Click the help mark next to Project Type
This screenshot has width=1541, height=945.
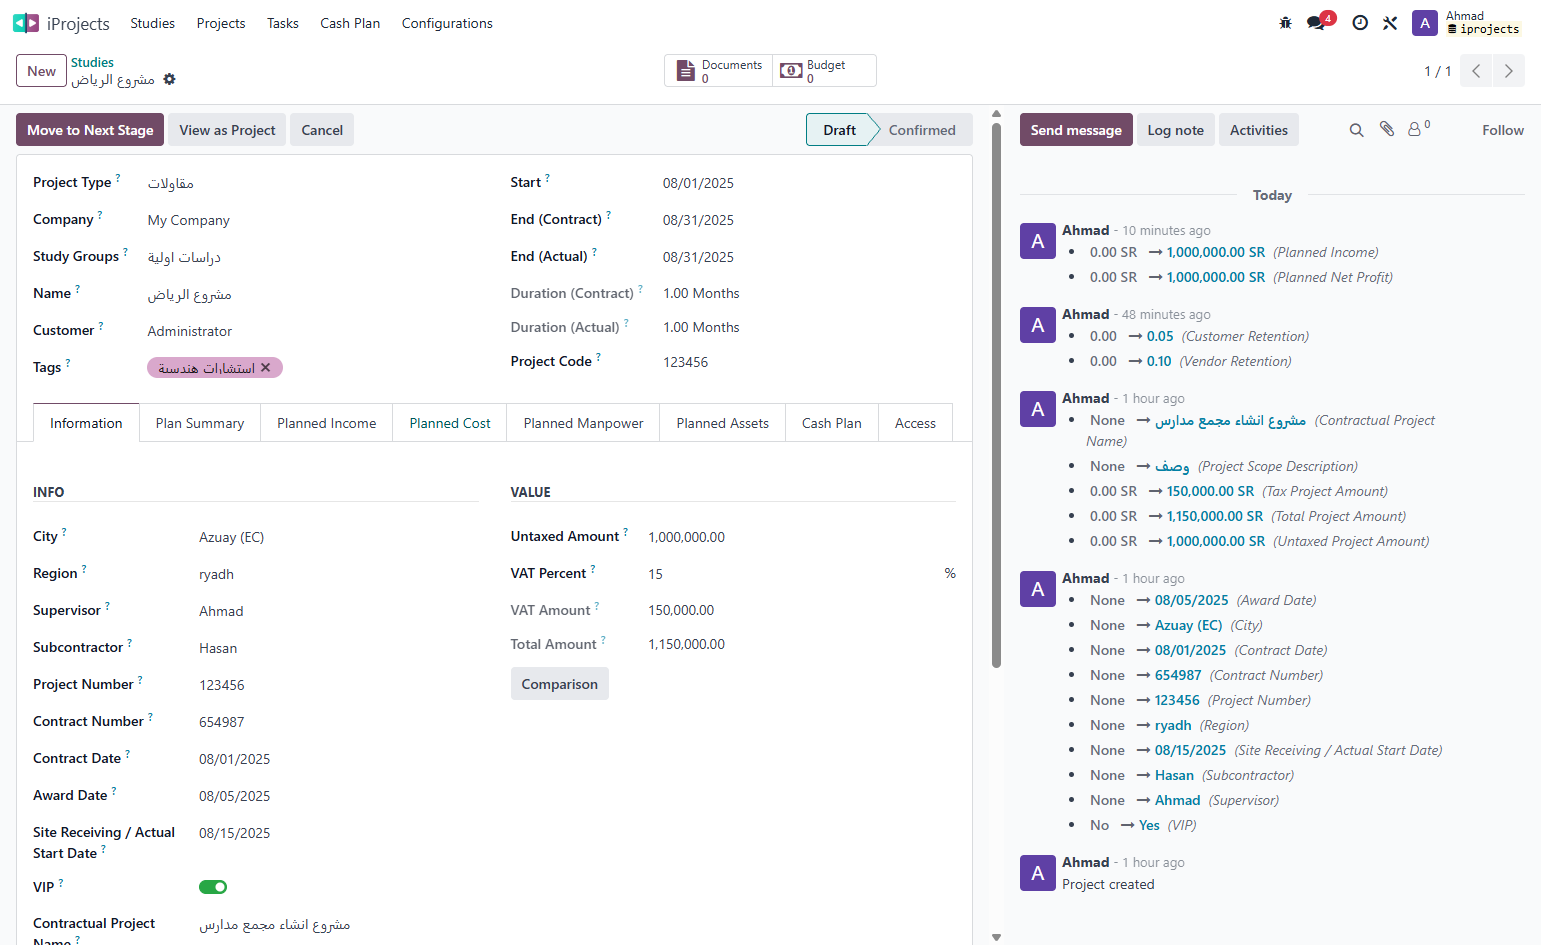pyautogui.click(x=118, y=177)
